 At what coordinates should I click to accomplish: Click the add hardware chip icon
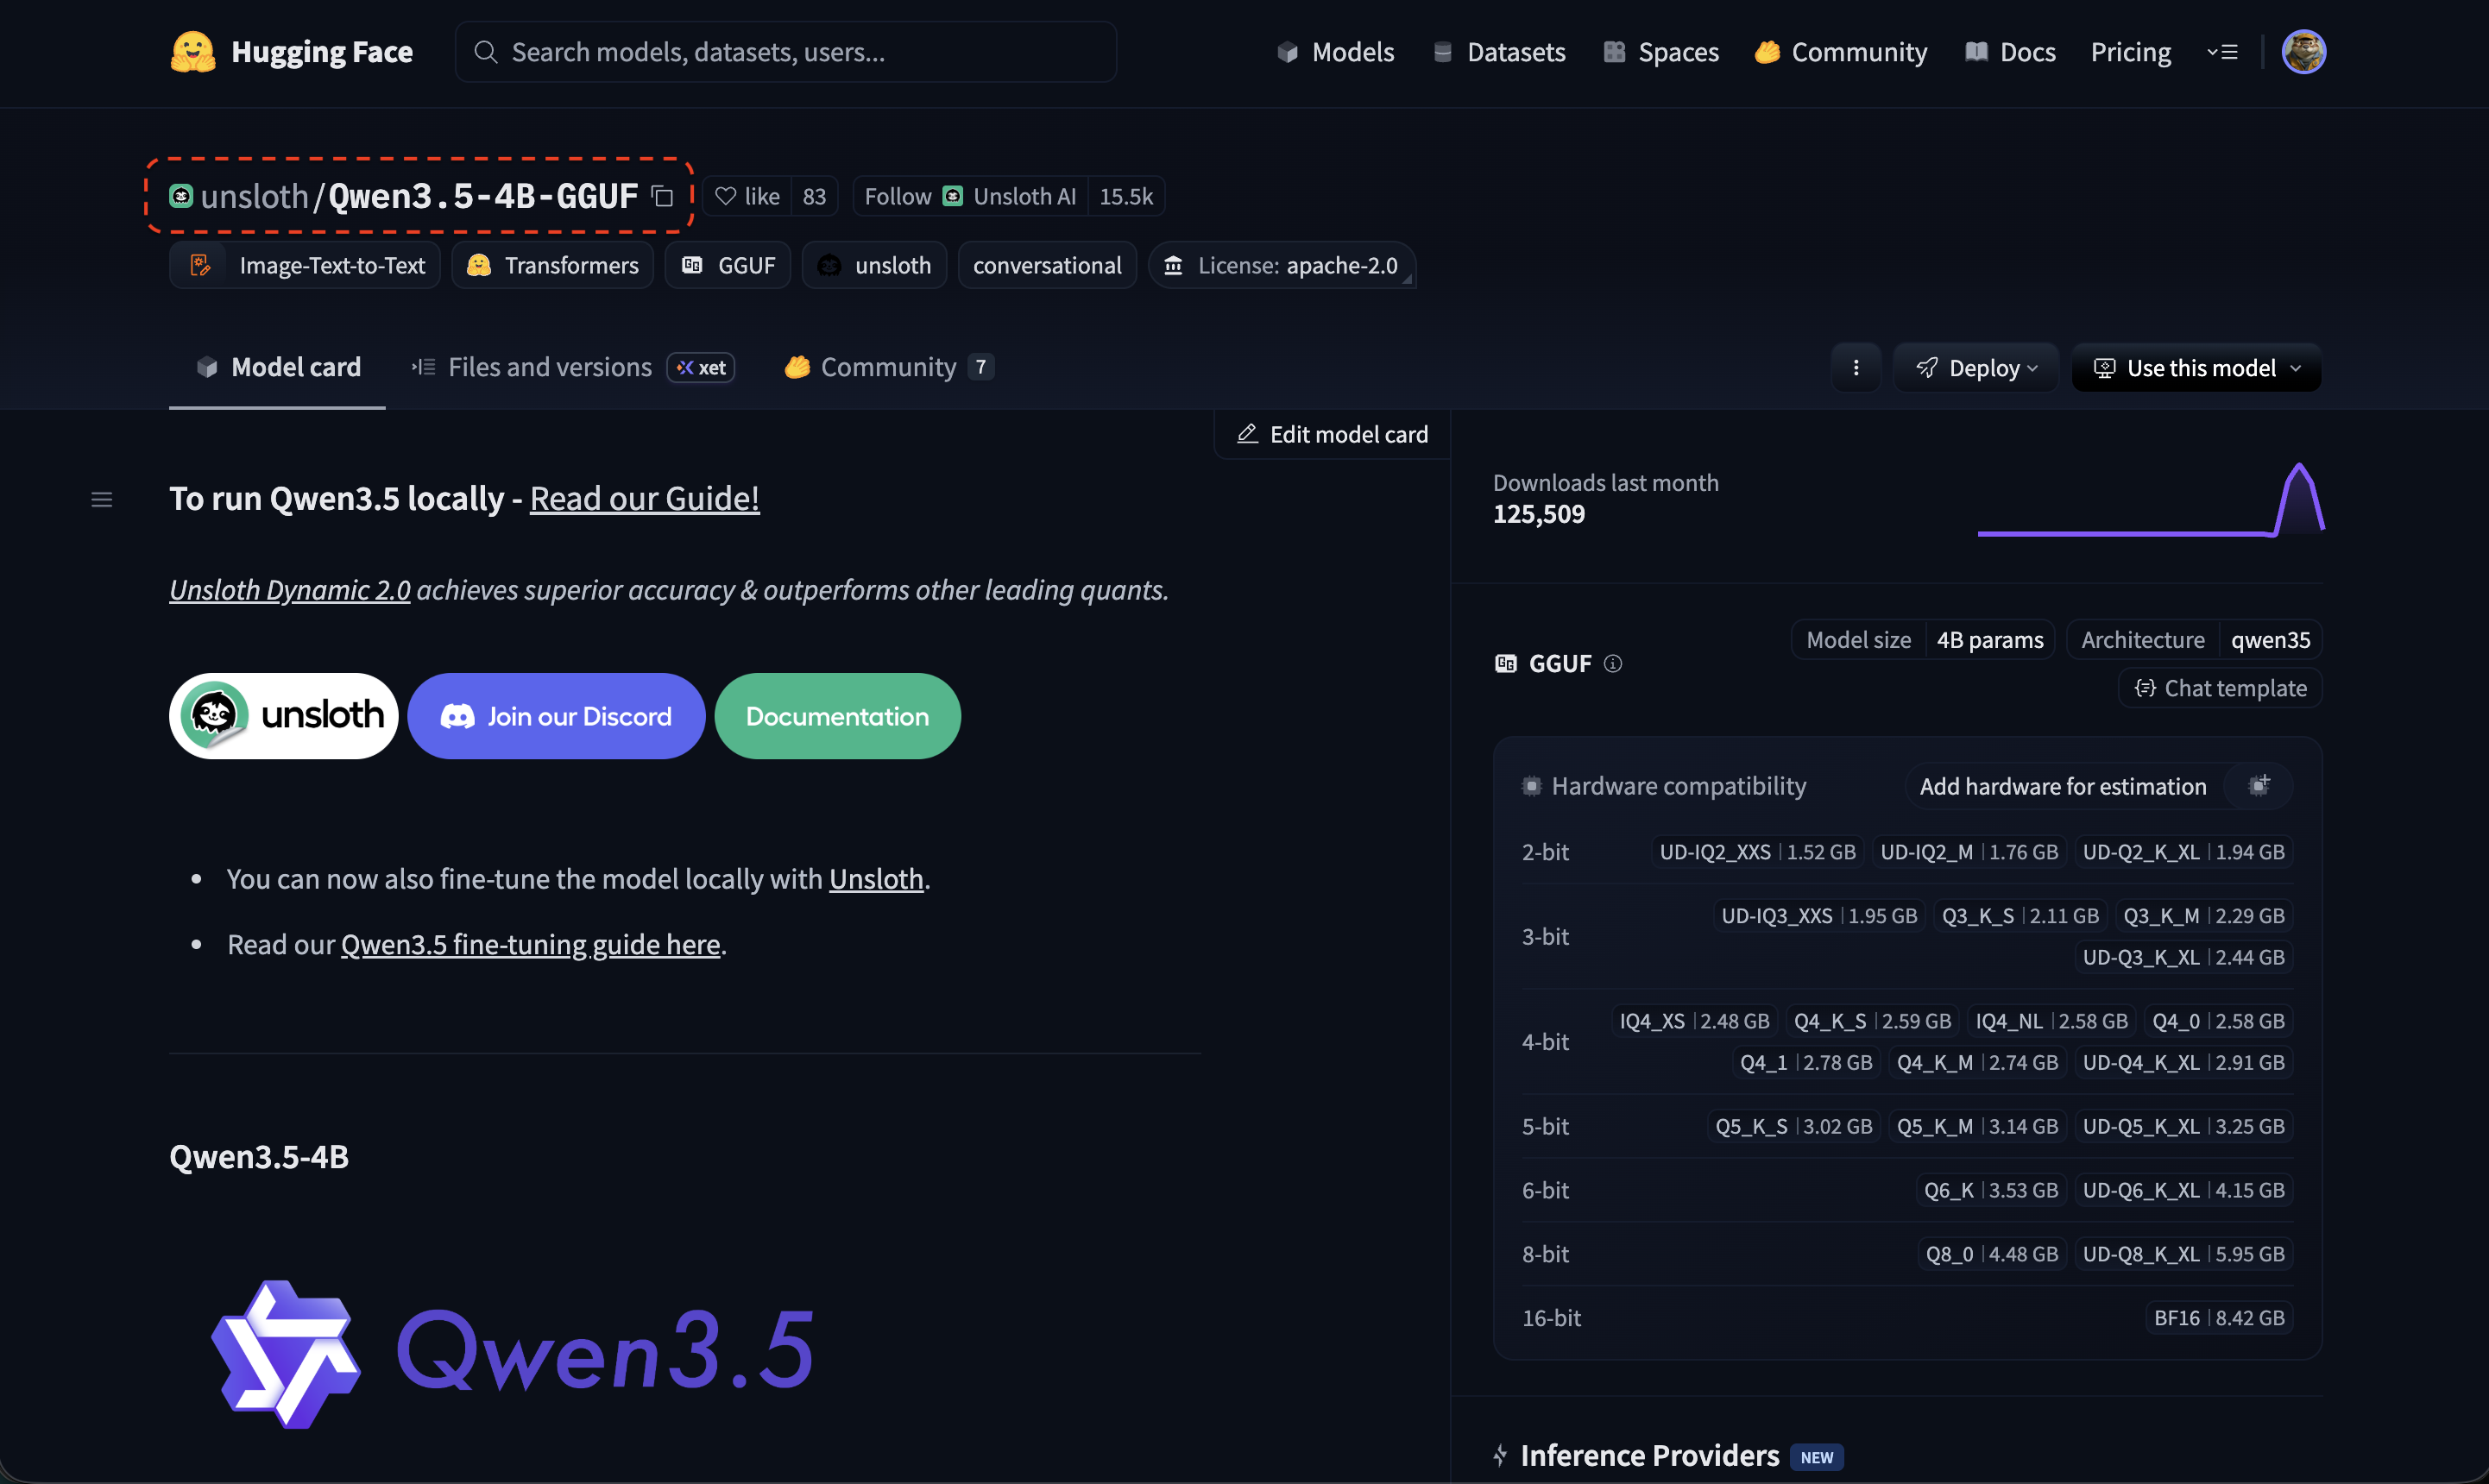click(x=2258, y=786)
